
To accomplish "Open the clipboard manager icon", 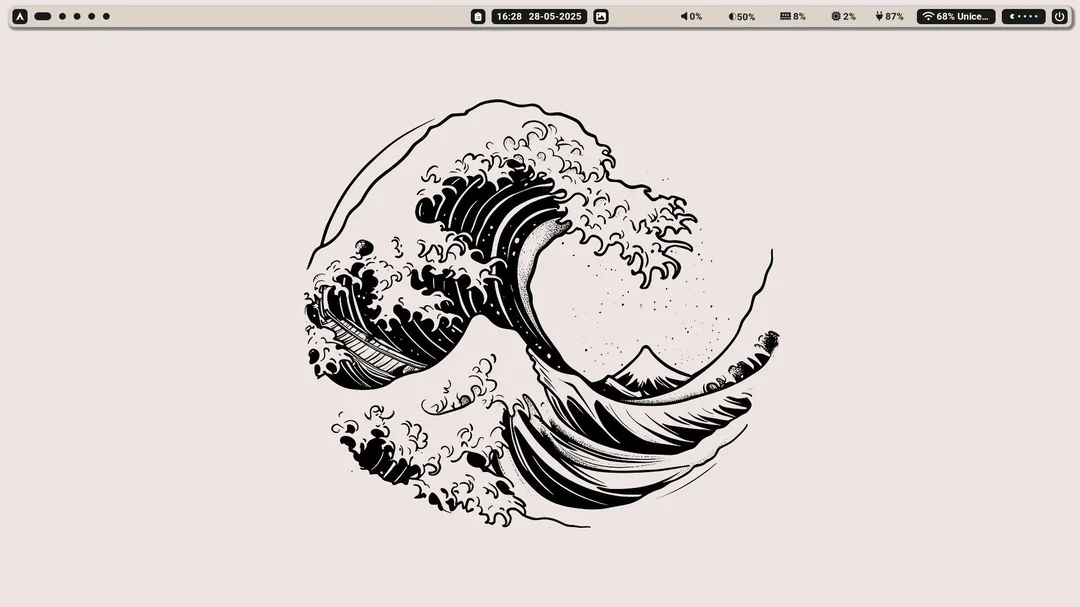I will tap(478, 17).
